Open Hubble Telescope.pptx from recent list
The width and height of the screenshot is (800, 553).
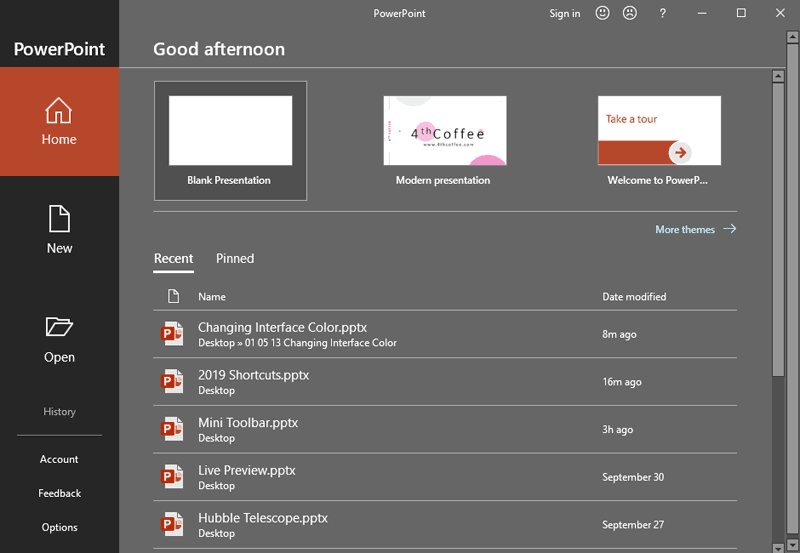click(445, 524)
